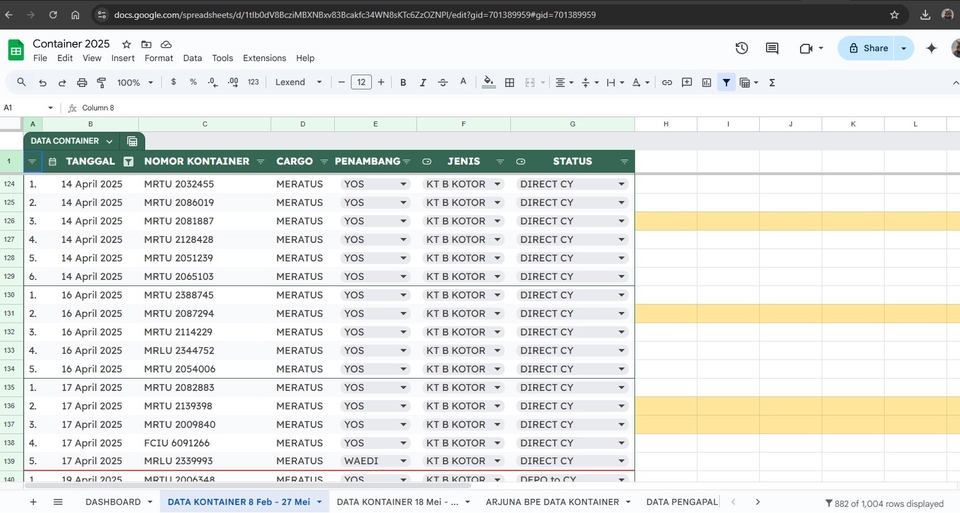
Task: Add new sheet plus button
Action: click(33, 502)
